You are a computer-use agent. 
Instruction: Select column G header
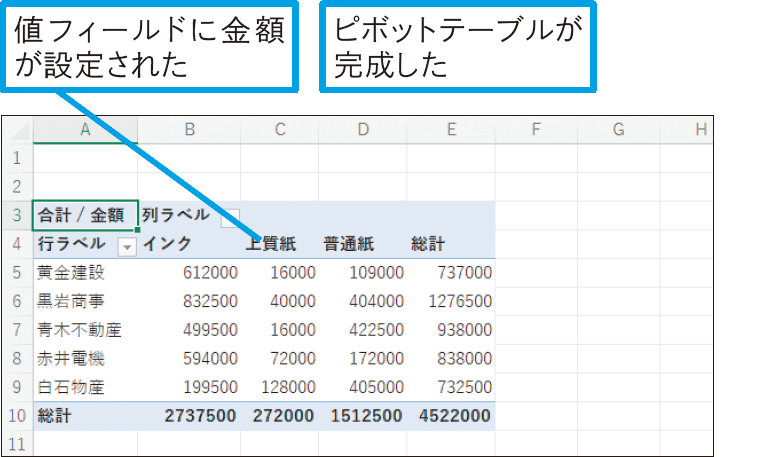click(617, 129)
